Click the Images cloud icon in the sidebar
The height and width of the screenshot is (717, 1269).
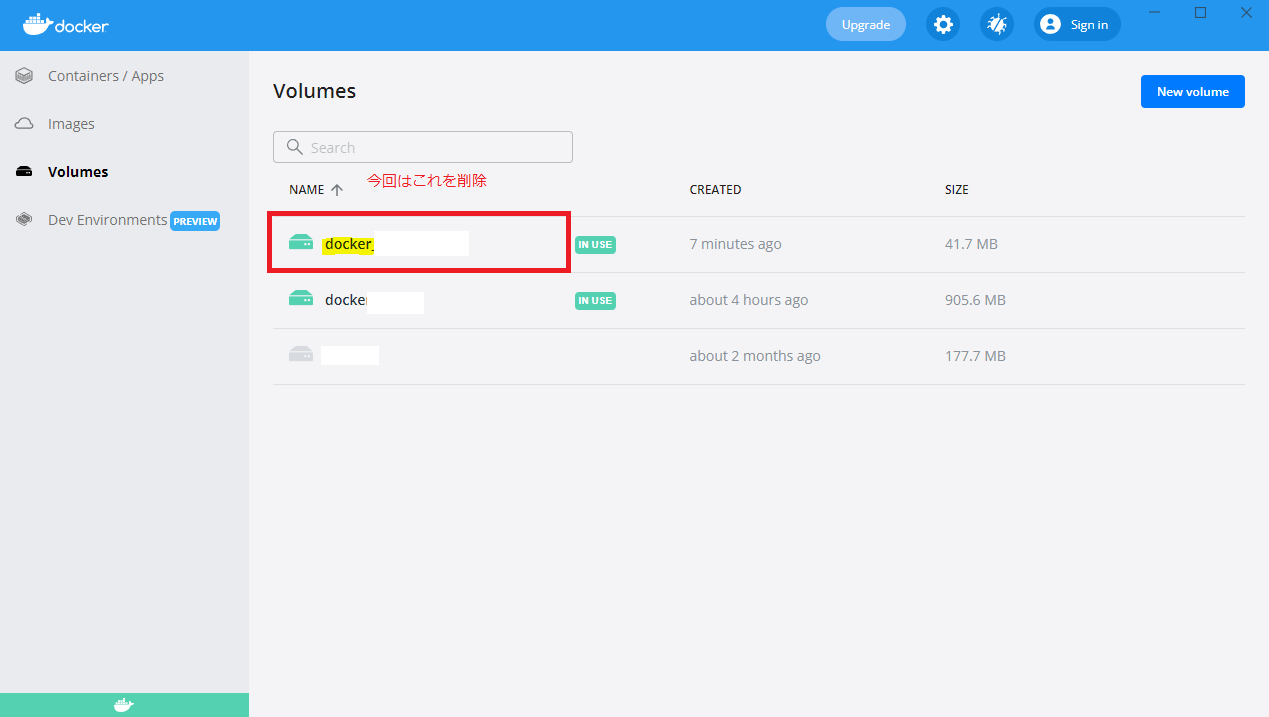23,123
